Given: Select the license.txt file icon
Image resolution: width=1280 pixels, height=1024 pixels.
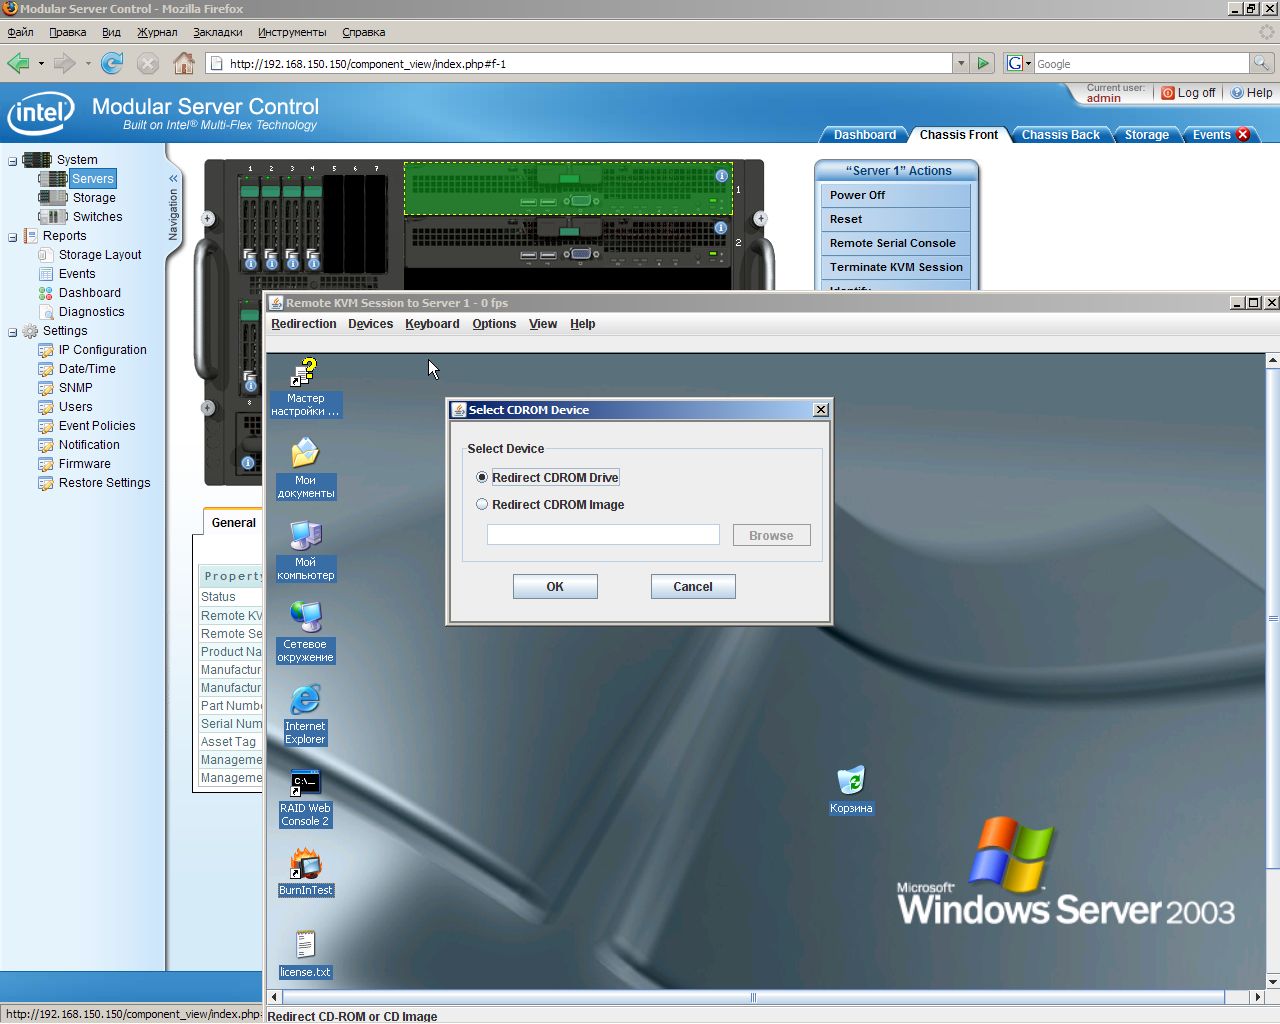Looking at the screenshot, I should (x=305, y=945).
